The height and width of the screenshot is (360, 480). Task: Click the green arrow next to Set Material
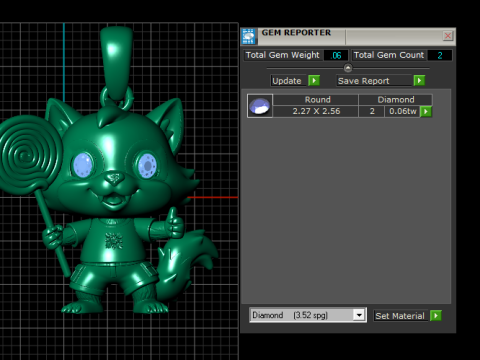[x=436, y=315]
